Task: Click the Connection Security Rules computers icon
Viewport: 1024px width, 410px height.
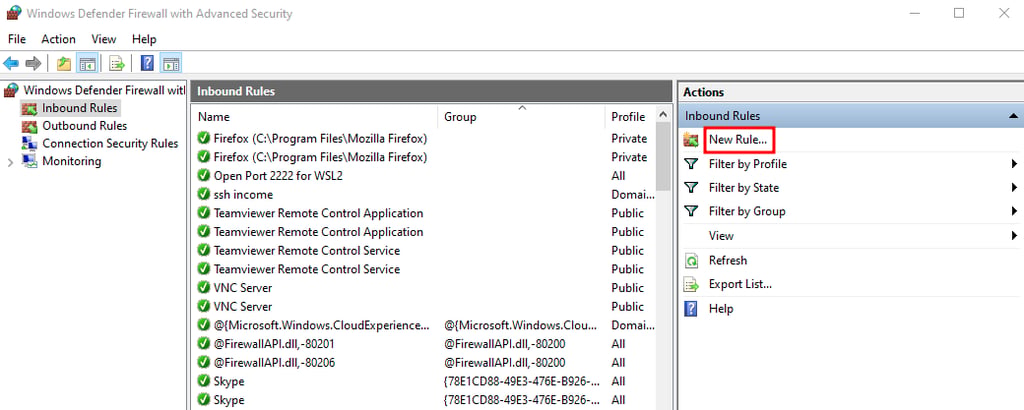Action: pos(29,144)
